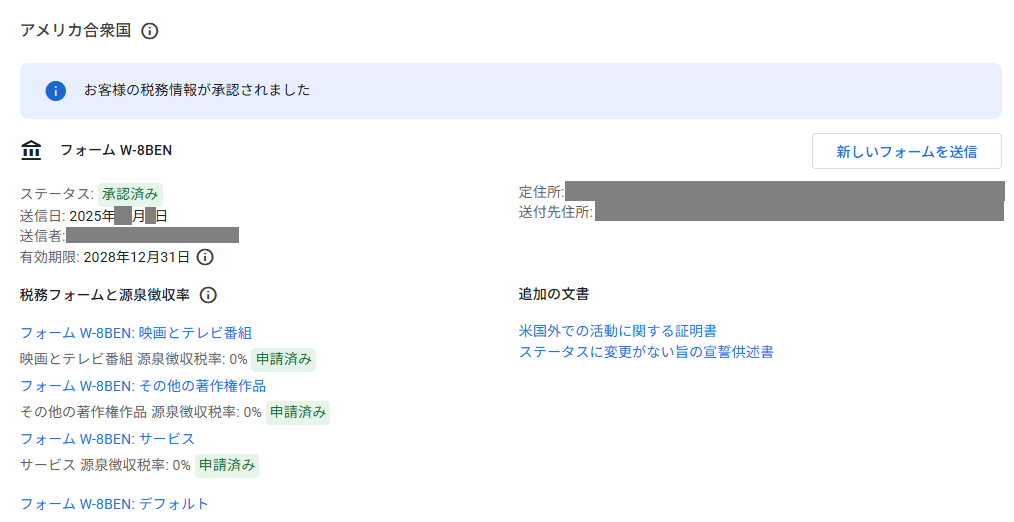Screen dimensions: 1014x522
Task: Click the 有効期限 2028年12月31日 text
Action: click(105, 257)
